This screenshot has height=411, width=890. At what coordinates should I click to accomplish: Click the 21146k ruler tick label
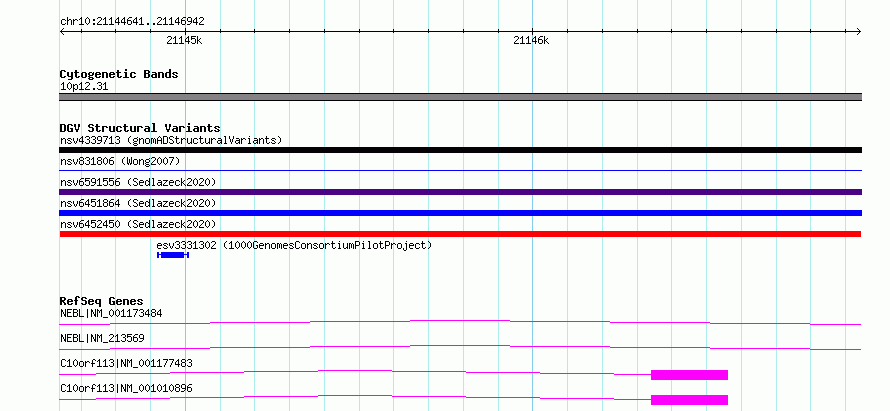coord(531,40)
